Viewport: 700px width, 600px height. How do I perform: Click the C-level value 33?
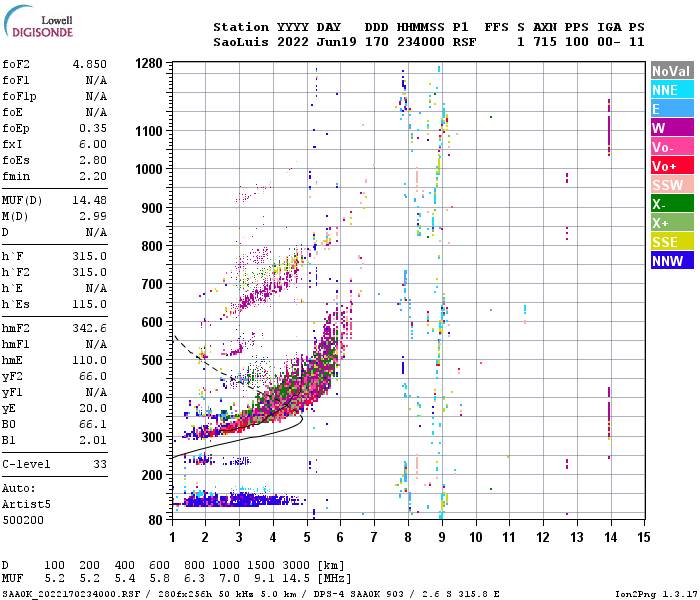tap(100, 464)
